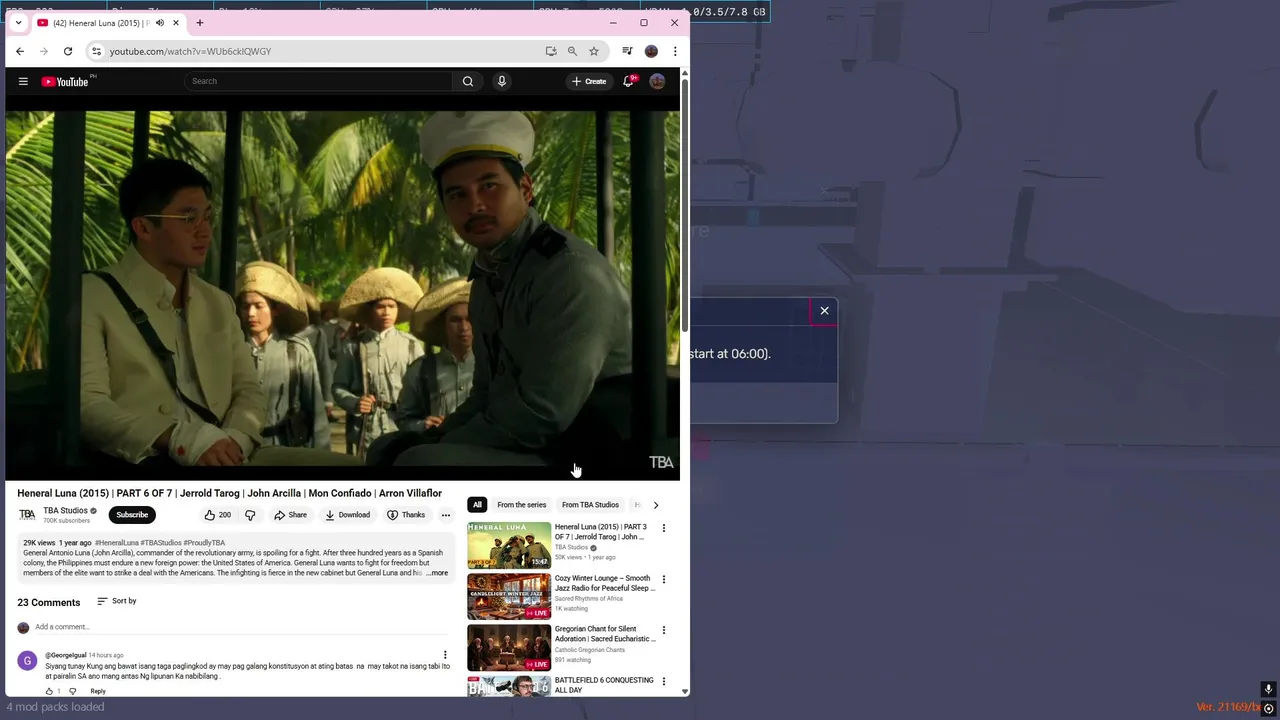1280x720 pixels.
Task: Open the Sort by comments dropdown
Action: click(116, 601)
